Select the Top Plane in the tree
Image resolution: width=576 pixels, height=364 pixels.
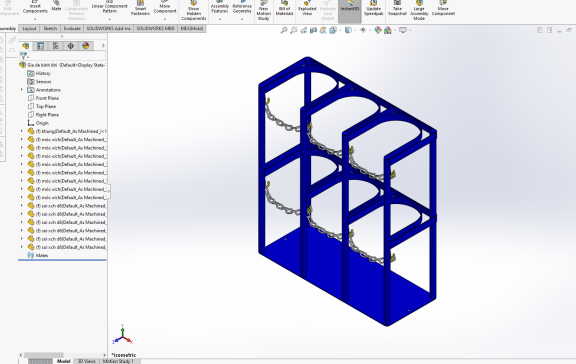tap(42, 106)
